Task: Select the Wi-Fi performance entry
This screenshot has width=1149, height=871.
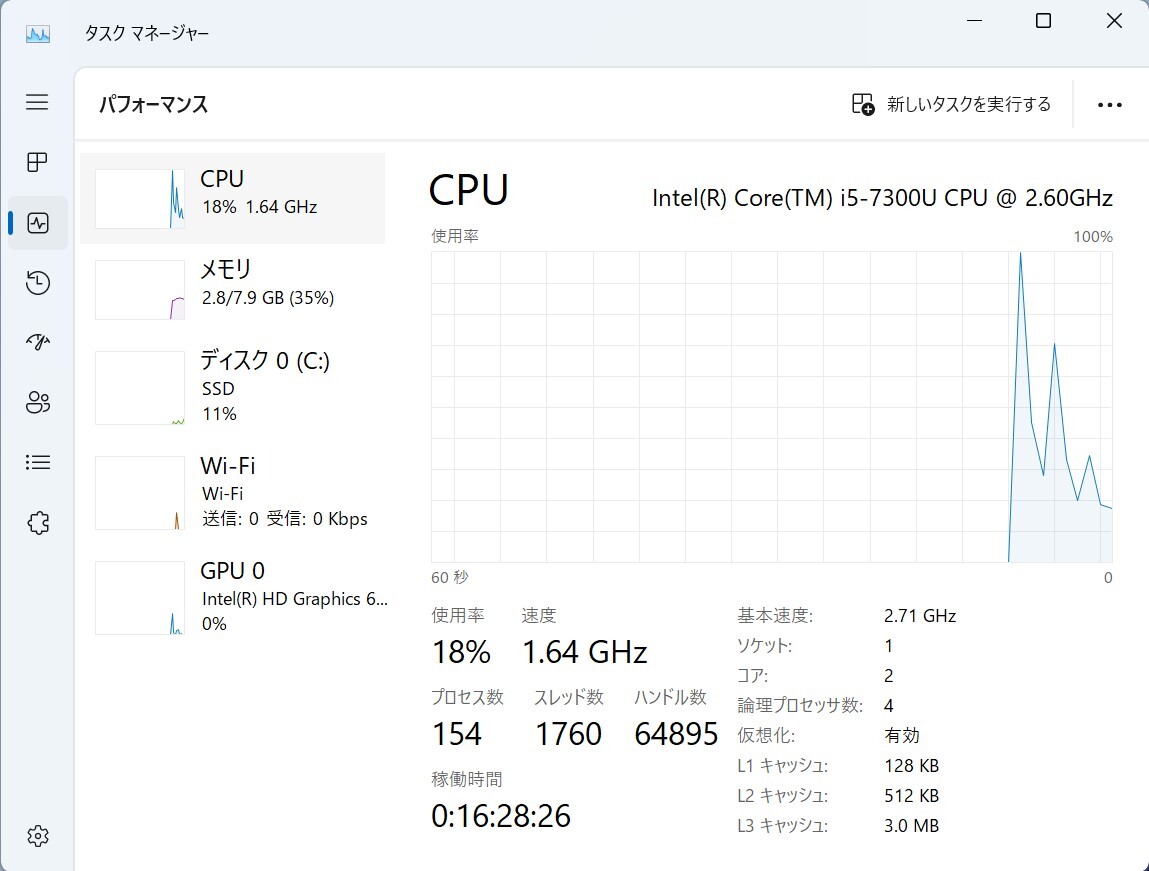Action: [x=232, y=492]
